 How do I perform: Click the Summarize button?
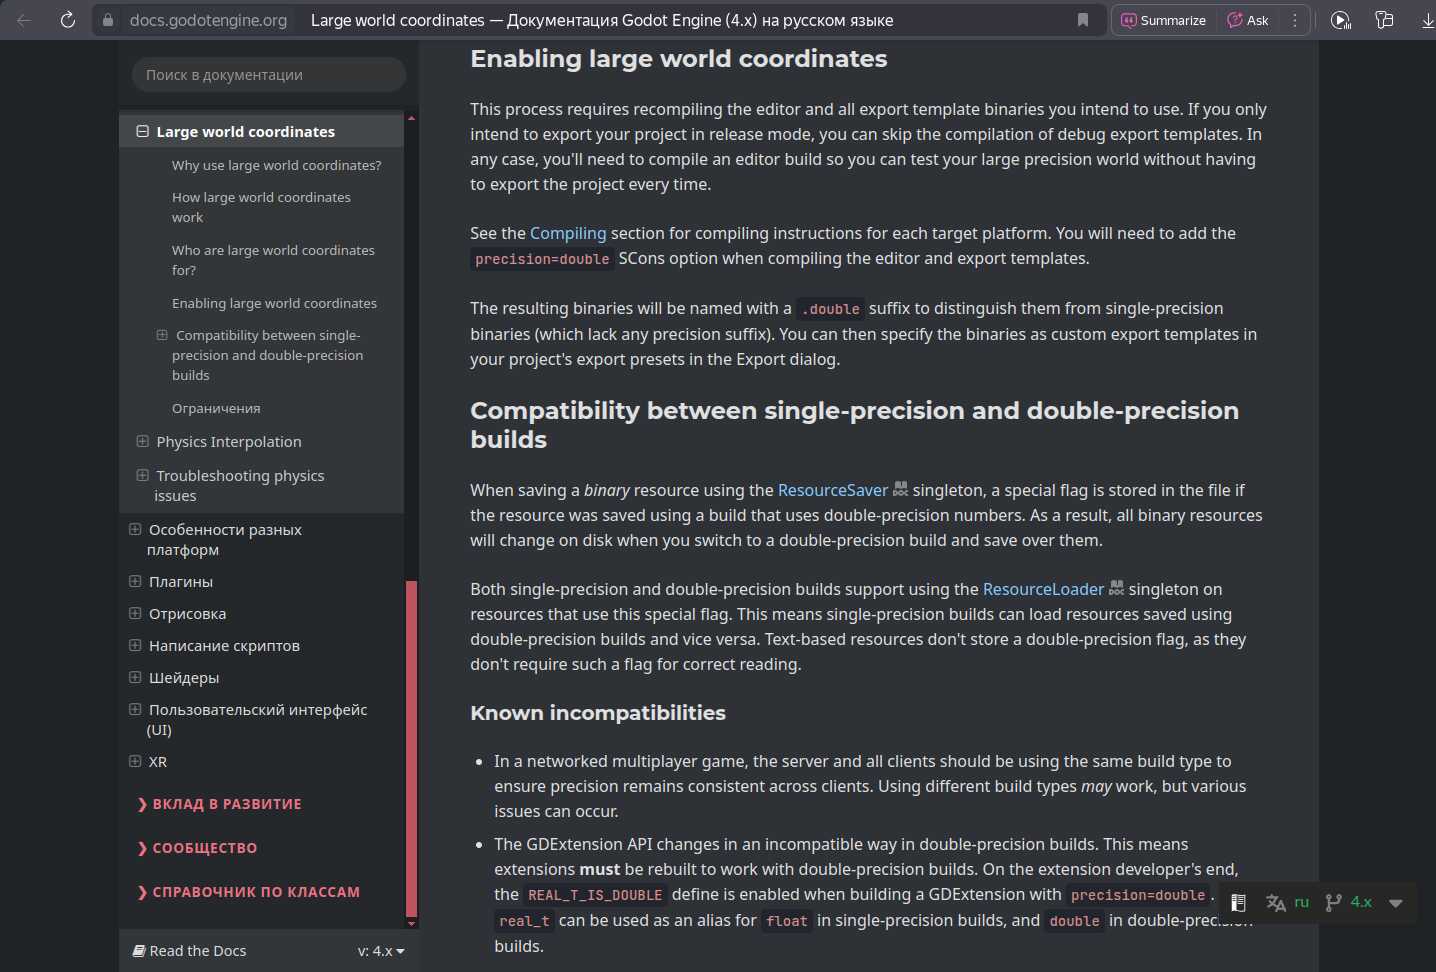pos(1163,20)
